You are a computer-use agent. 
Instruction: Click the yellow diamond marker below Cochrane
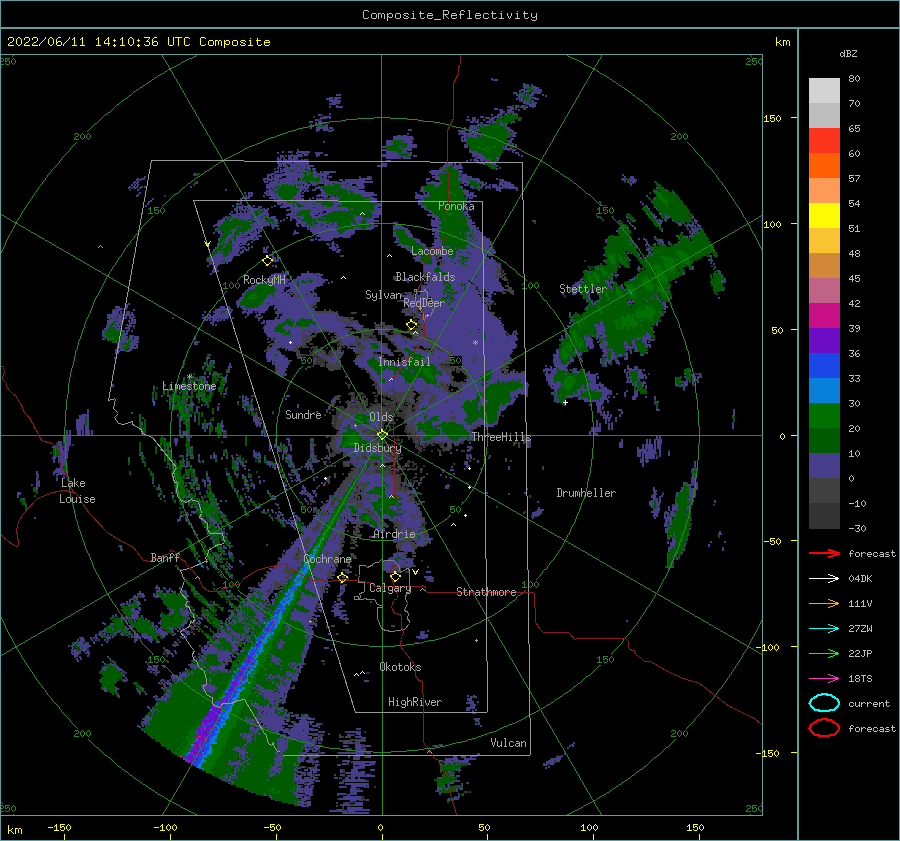(343, 577)
